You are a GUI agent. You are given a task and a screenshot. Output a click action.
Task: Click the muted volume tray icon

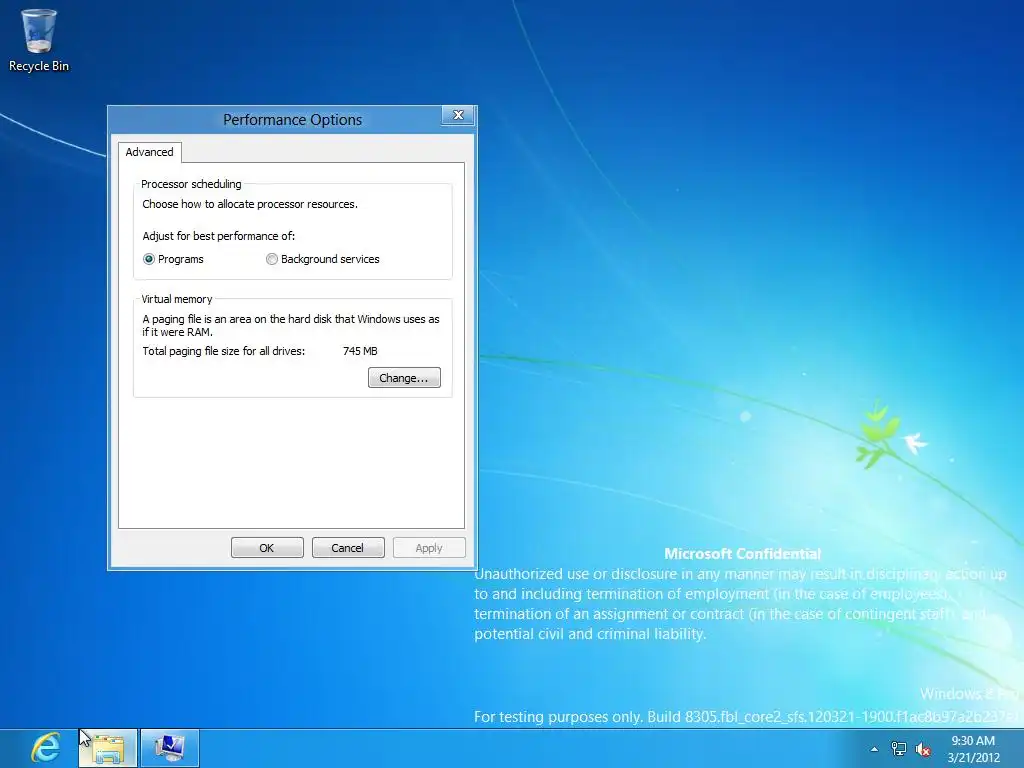923,749
